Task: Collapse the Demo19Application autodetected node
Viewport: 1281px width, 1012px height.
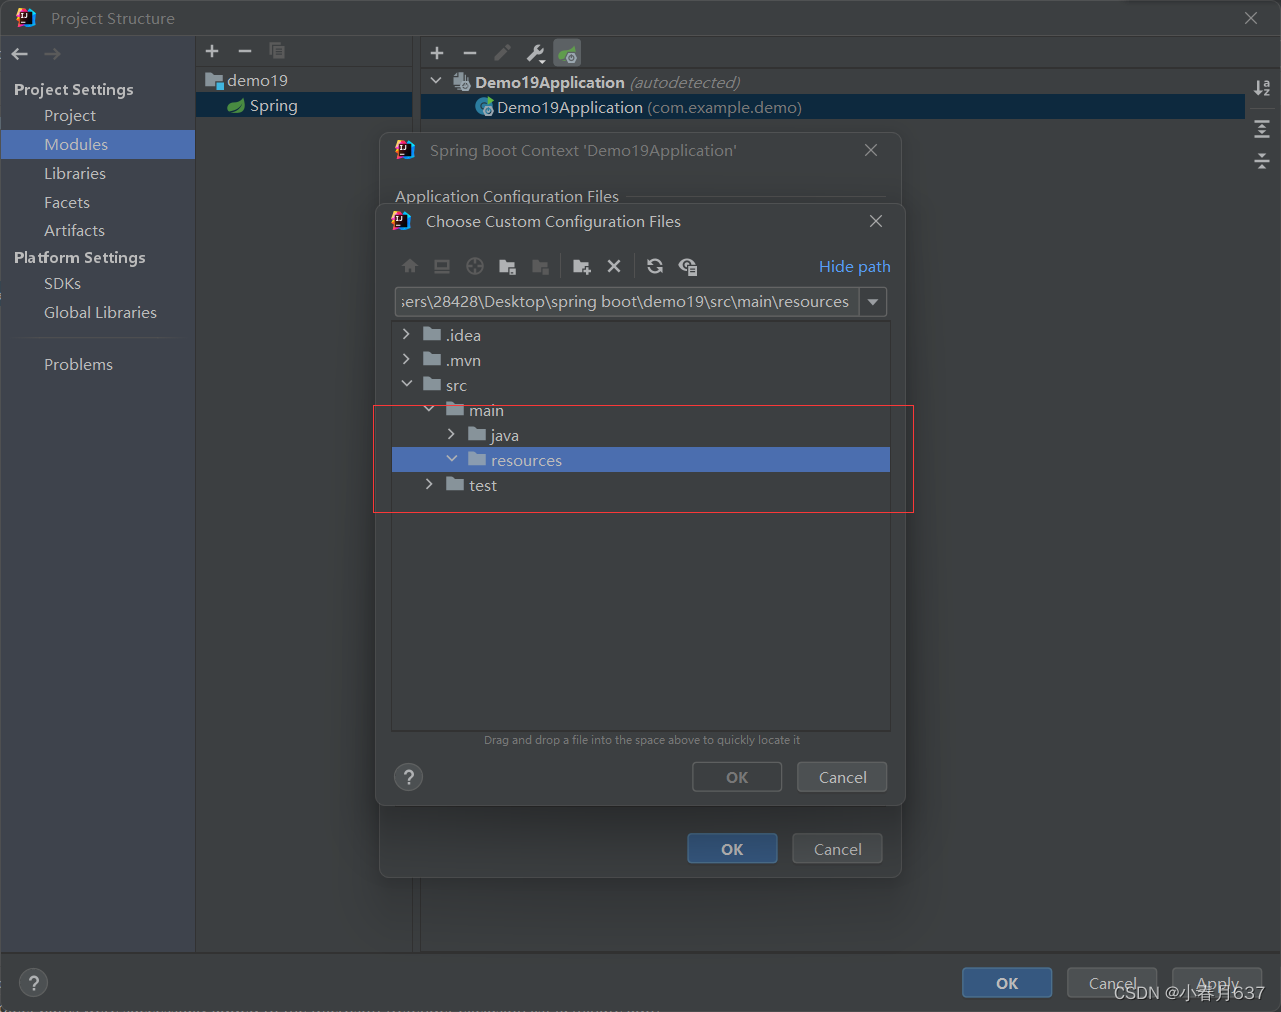Action: pyautogui.click(x=436, y=81)
